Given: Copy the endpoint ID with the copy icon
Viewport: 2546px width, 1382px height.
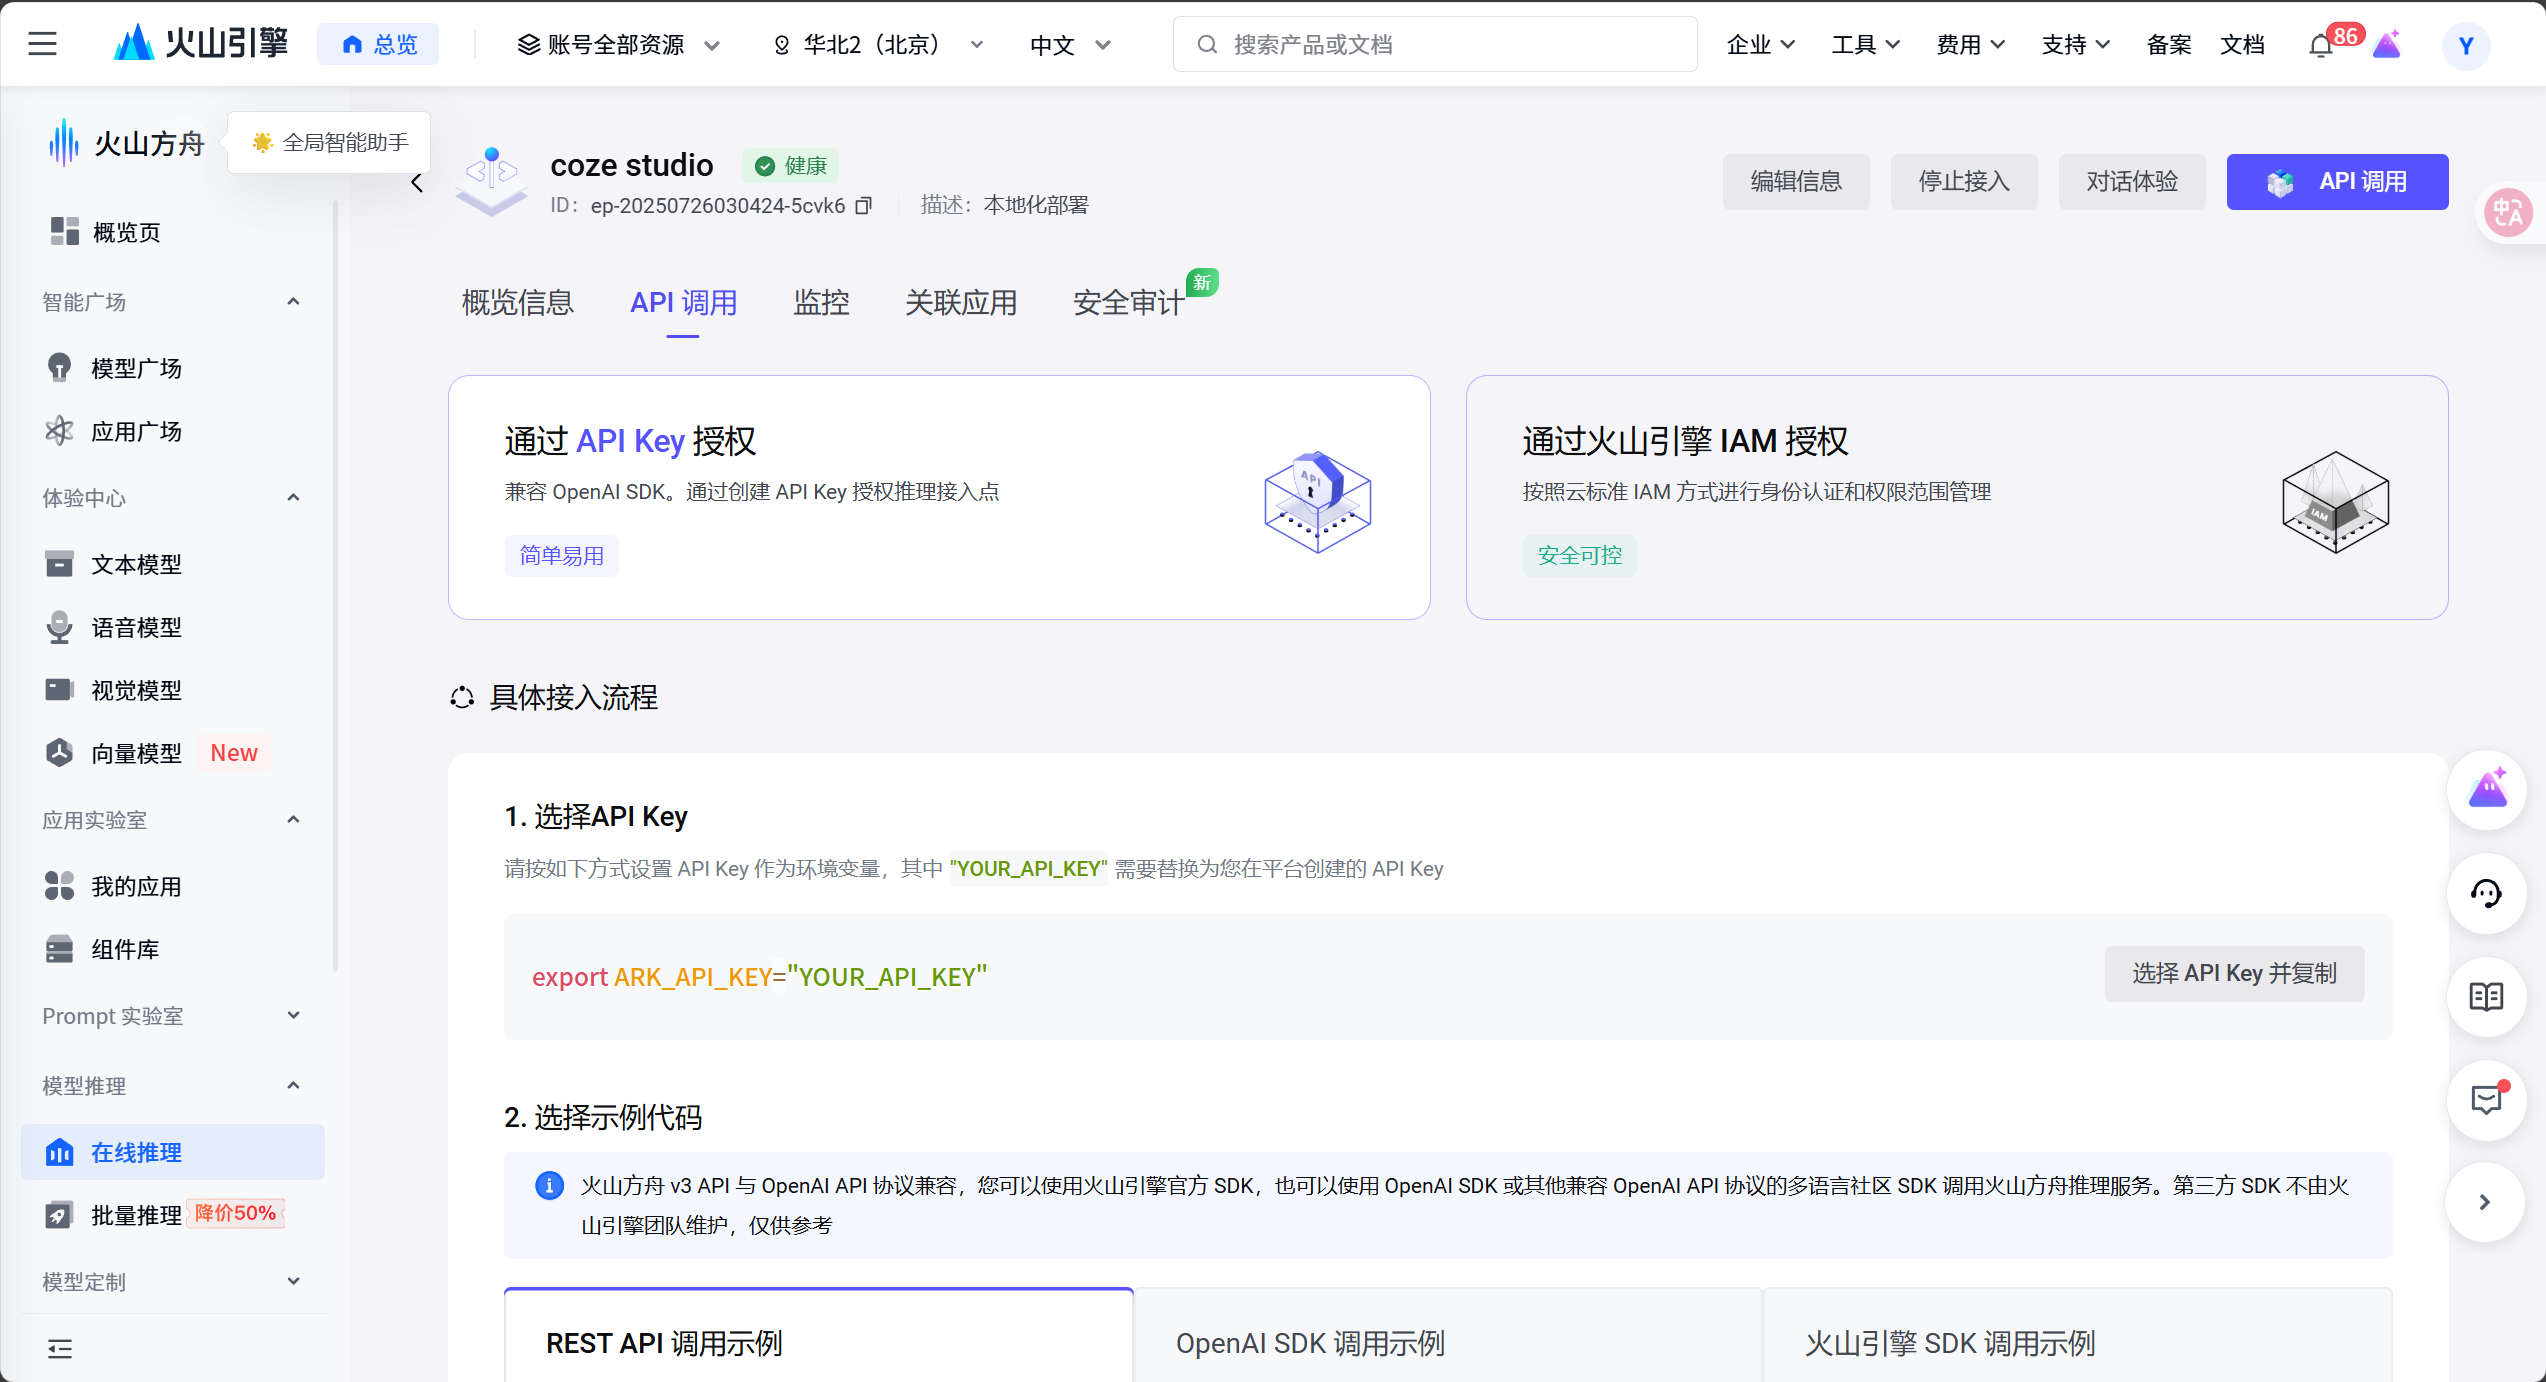Looking at the screenshot, I should (x=864, y=206).
